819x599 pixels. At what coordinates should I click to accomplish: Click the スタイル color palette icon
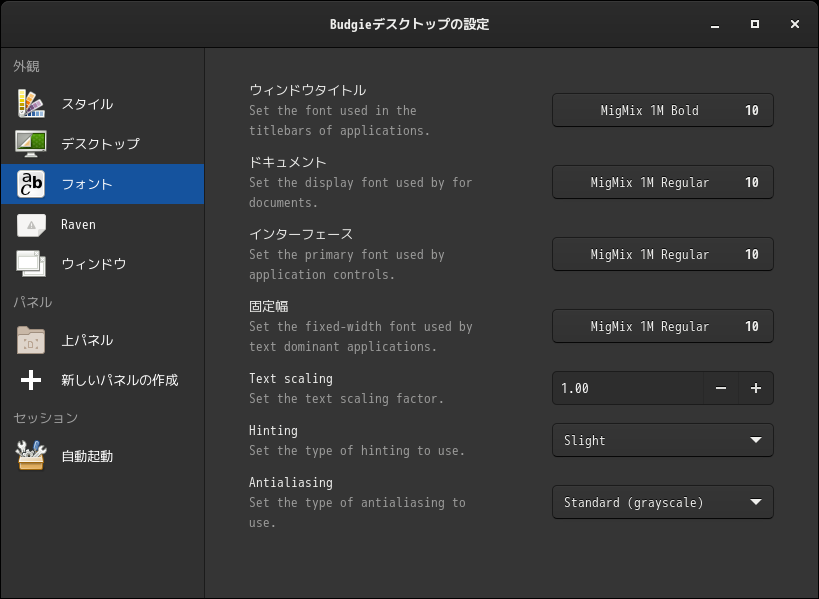[x=31, y=103]
